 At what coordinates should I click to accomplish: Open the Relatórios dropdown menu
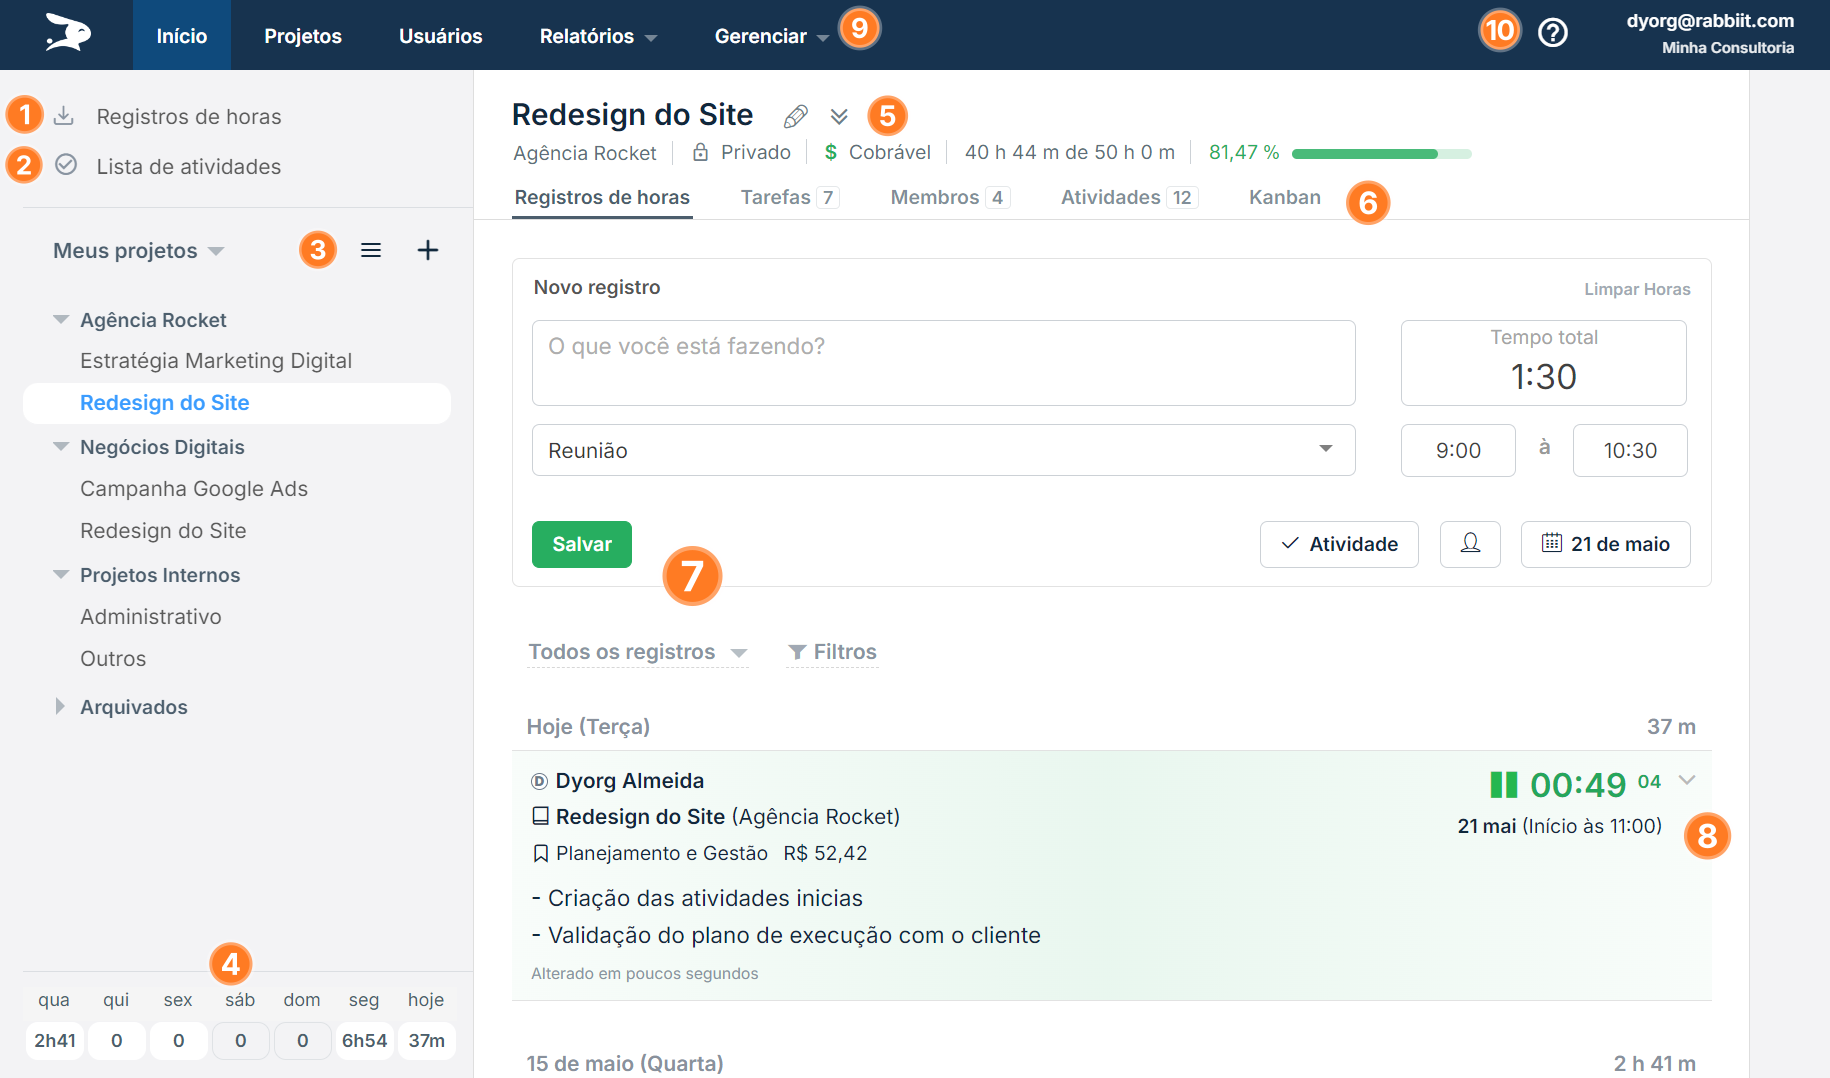(x=598, y=36)
